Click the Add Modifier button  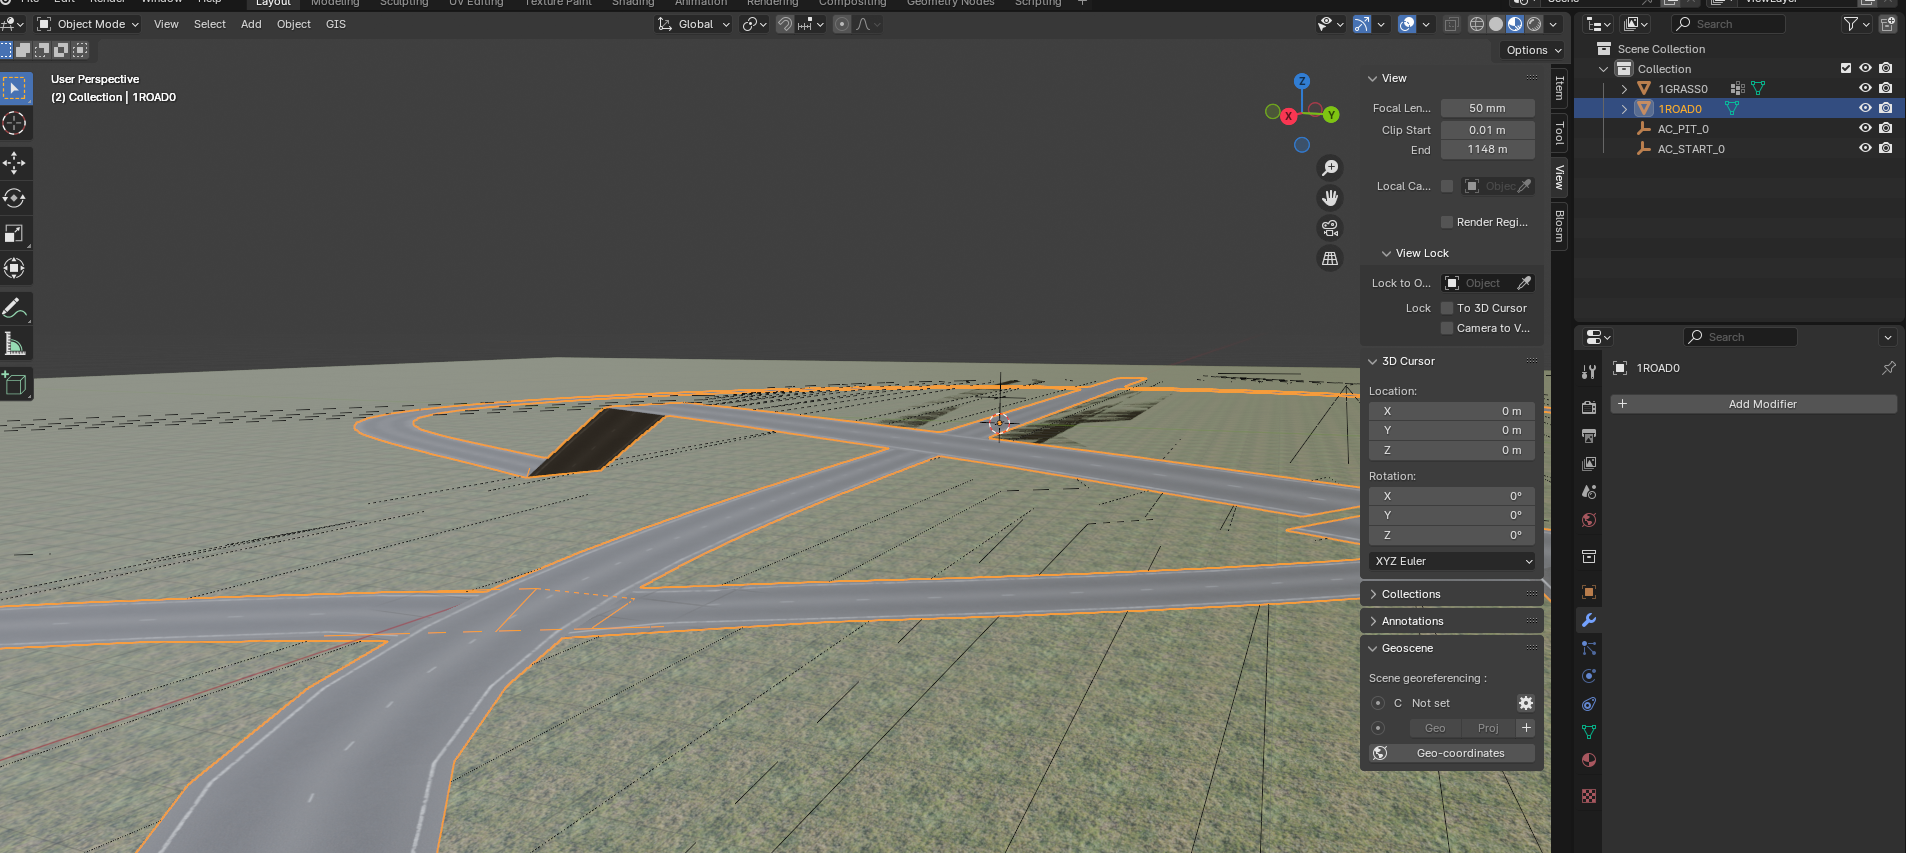[1753, 404]
